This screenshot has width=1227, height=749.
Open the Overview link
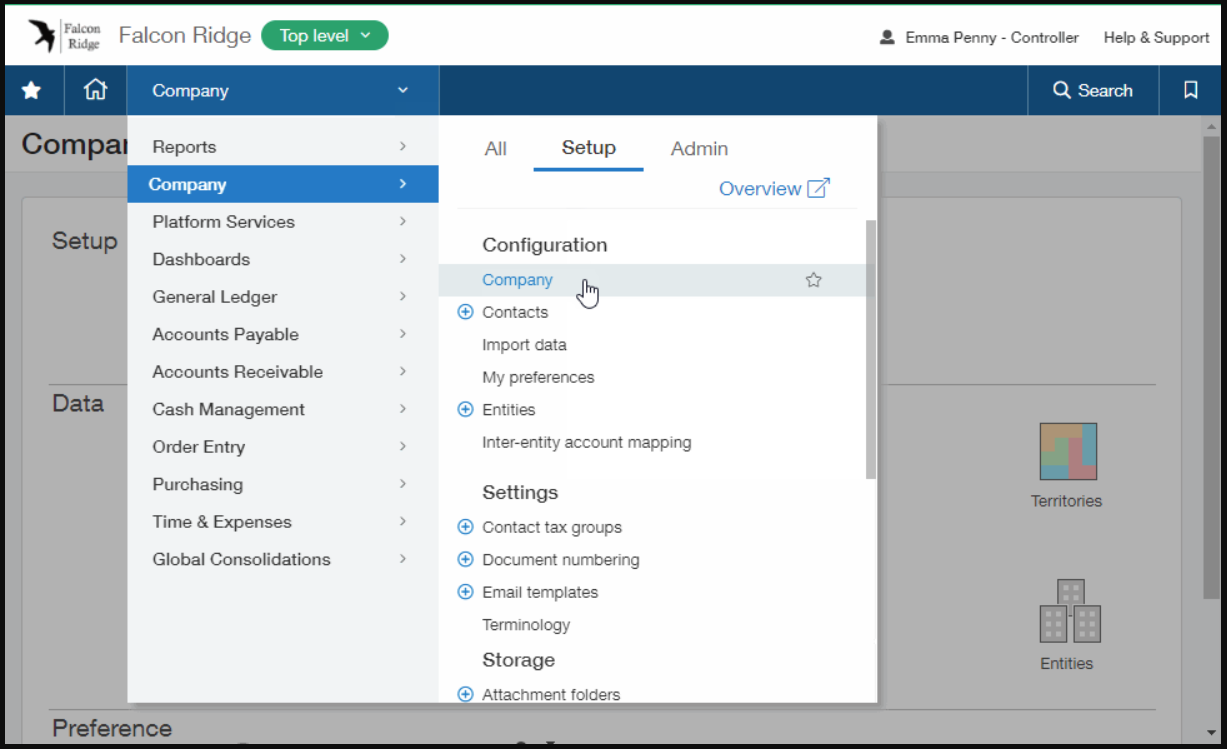pyautogui.click(x=773, y=189)
